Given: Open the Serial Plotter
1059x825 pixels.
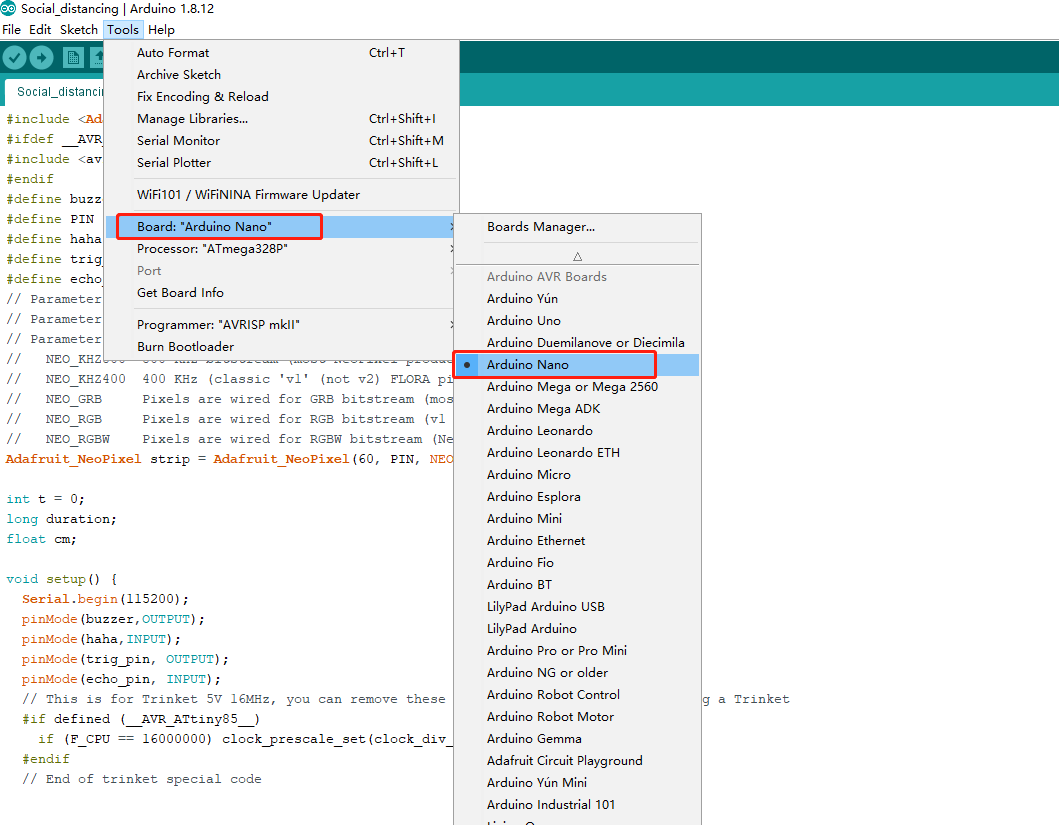Looking at the screenshot, I should click(x=282, y=163).
